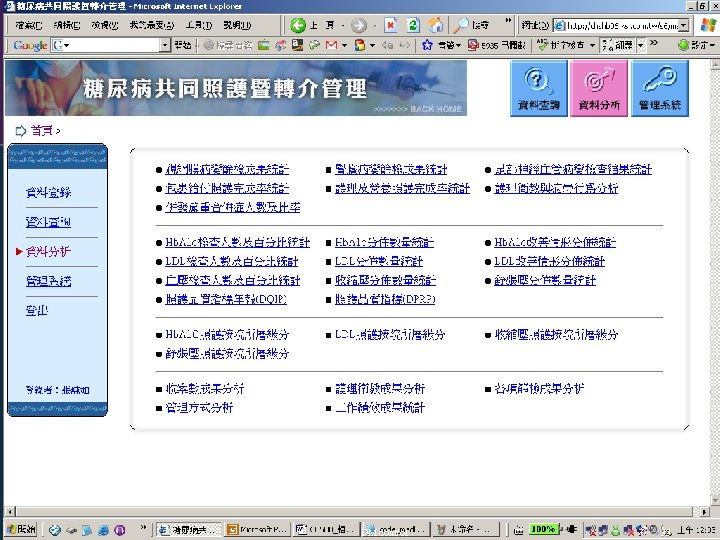Expand the Google toolbar overflow chevron
Image resolution: width=720 pixels, height=540 pixels.
(654, 43)
